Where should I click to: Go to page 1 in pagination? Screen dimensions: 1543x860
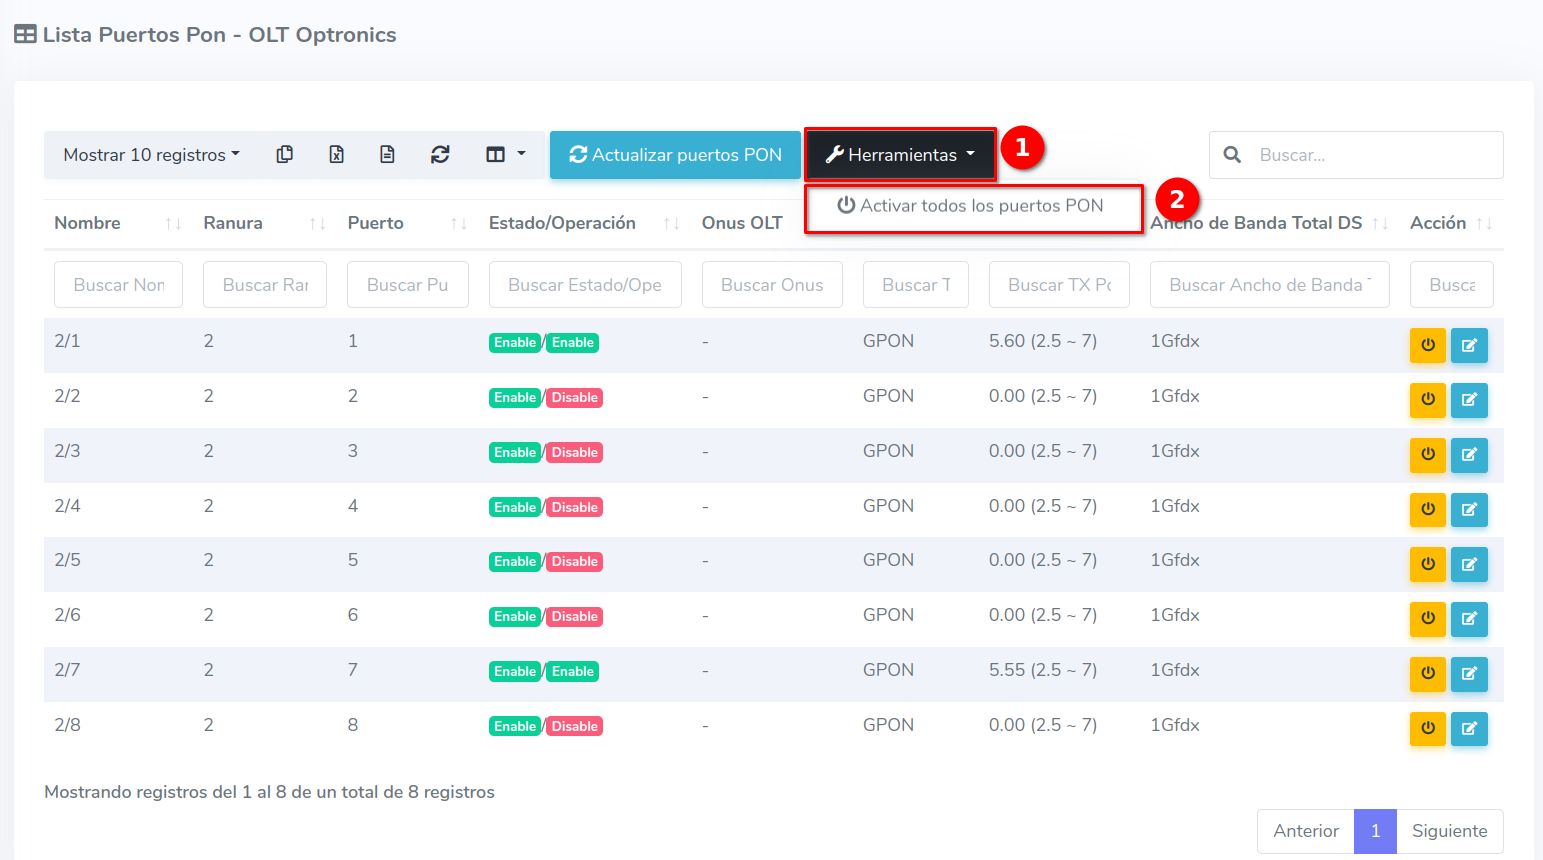click(1375, 831)
